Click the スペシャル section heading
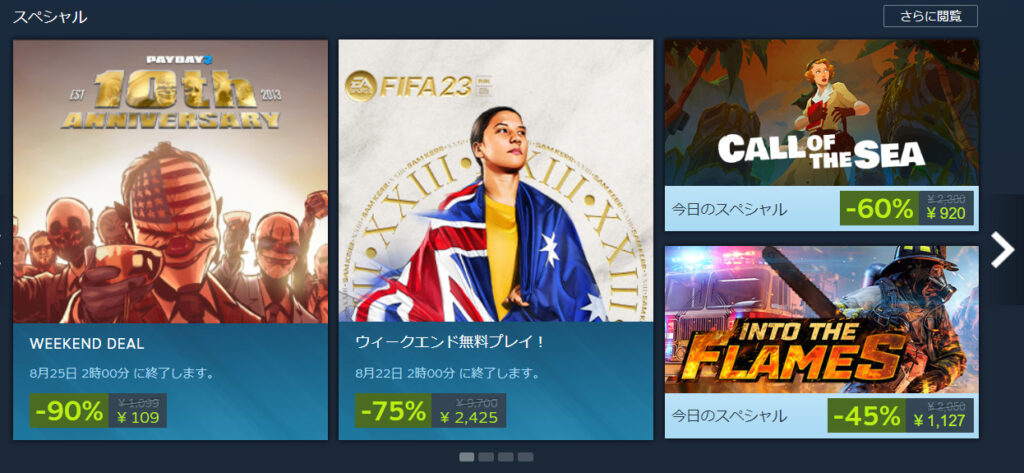1024x473 pixels. point(50,17)
